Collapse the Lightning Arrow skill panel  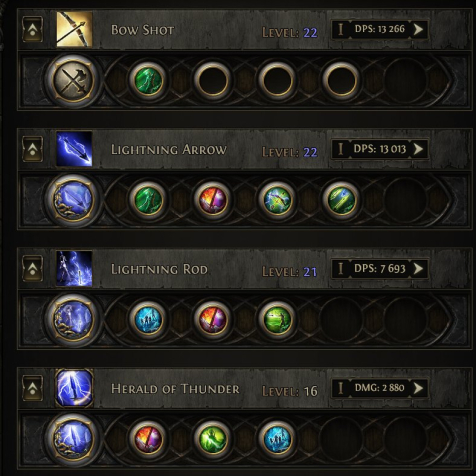coord(32,149)
